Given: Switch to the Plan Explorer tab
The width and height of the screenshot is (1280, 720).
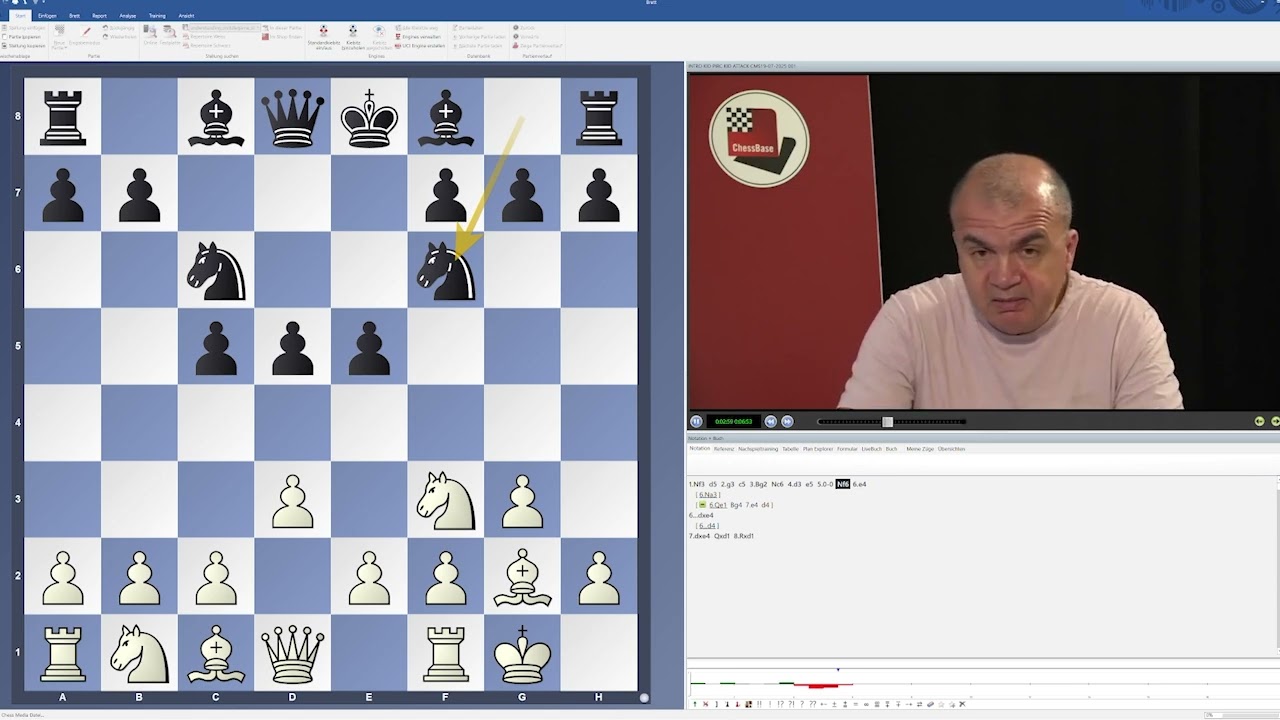Looking at the screenshot, I should [x=818, y=449].
